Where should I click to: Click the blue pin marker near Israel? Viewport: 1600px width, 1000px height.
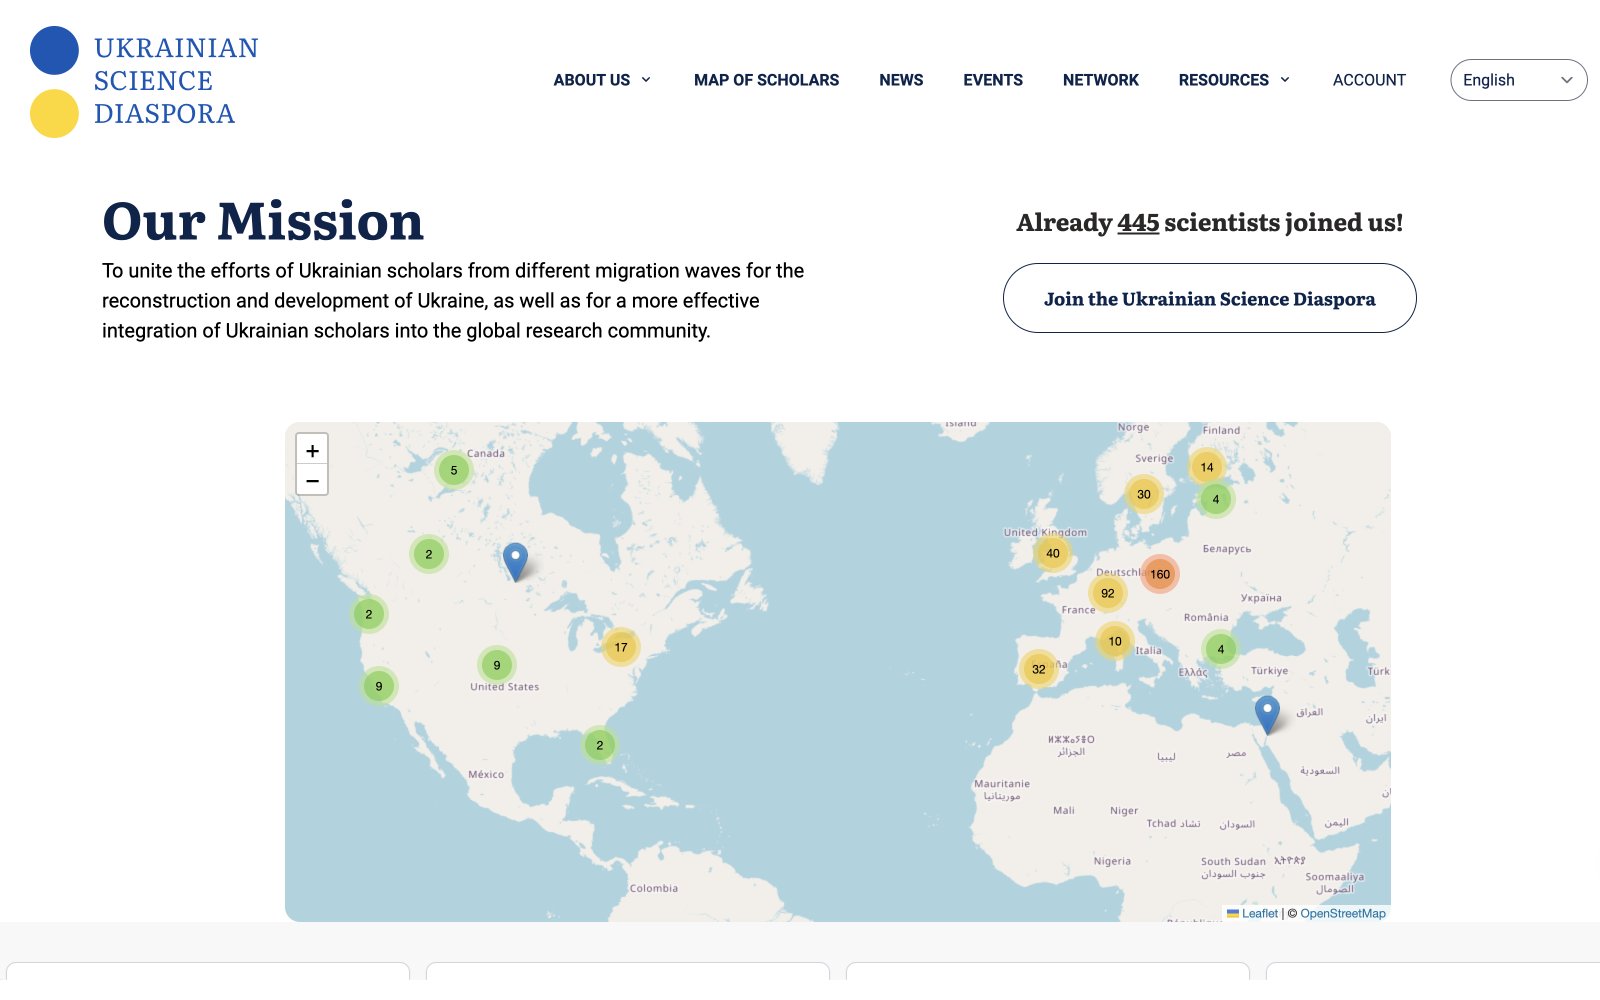click(x=1267, y=715)
